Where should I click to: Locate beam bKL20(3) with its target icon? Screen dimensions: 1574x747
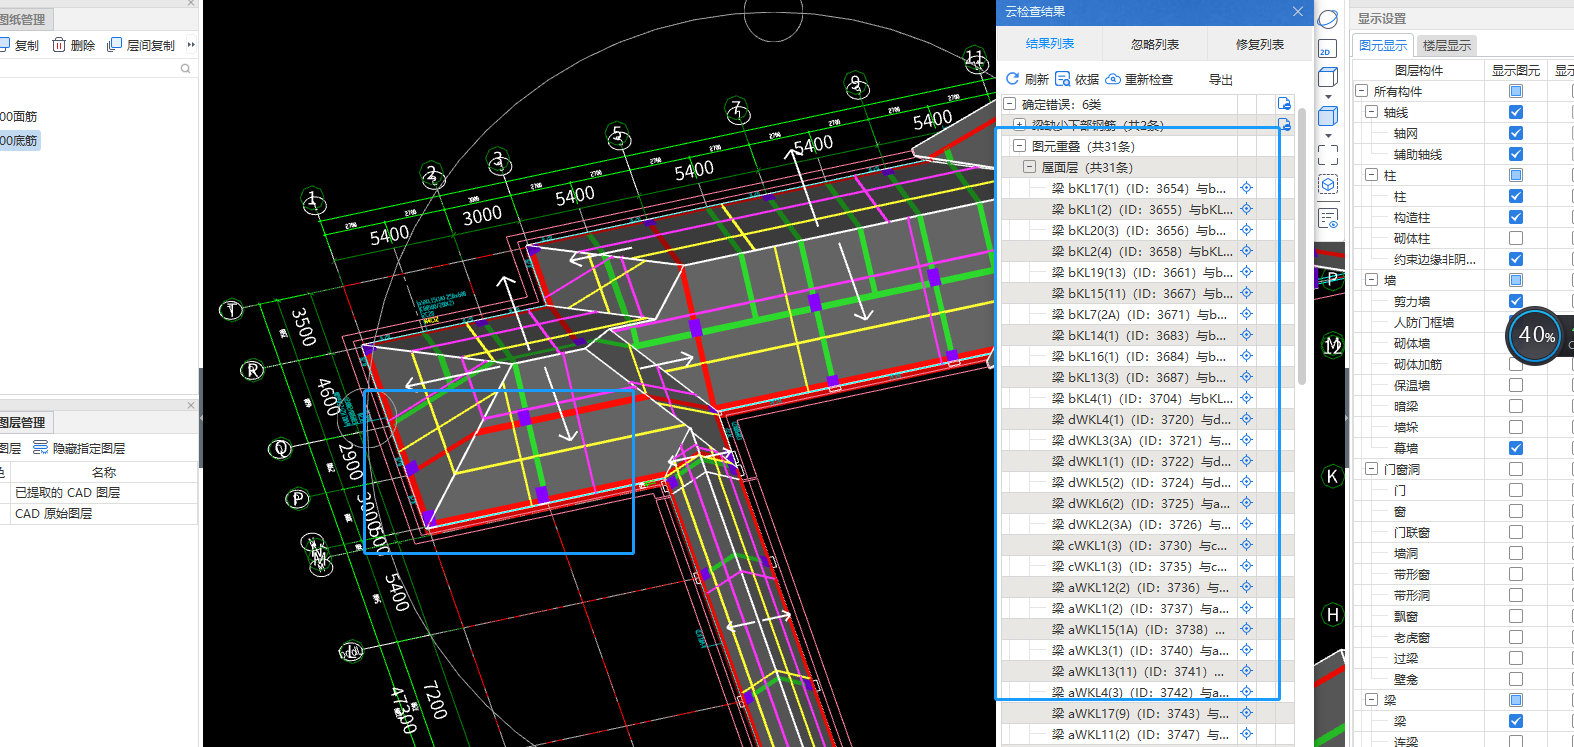tap(1247, 230)
